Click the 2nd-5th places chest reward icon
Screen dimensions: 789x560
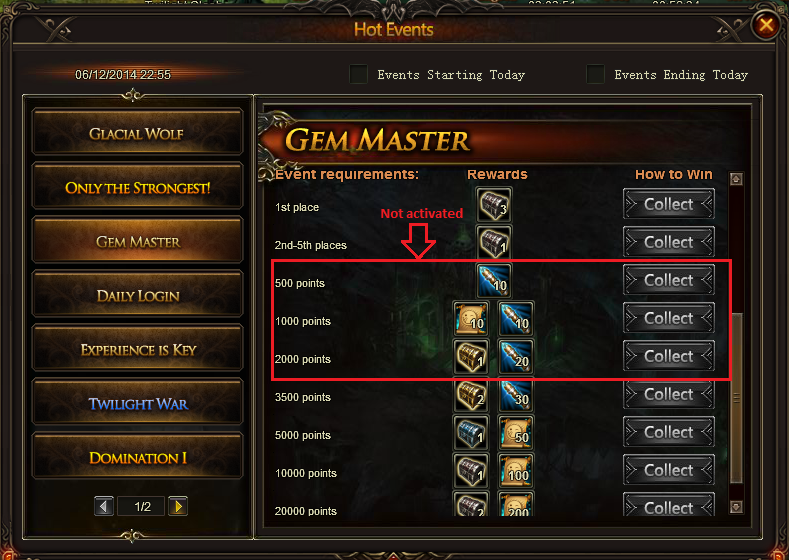coord(494,243)
